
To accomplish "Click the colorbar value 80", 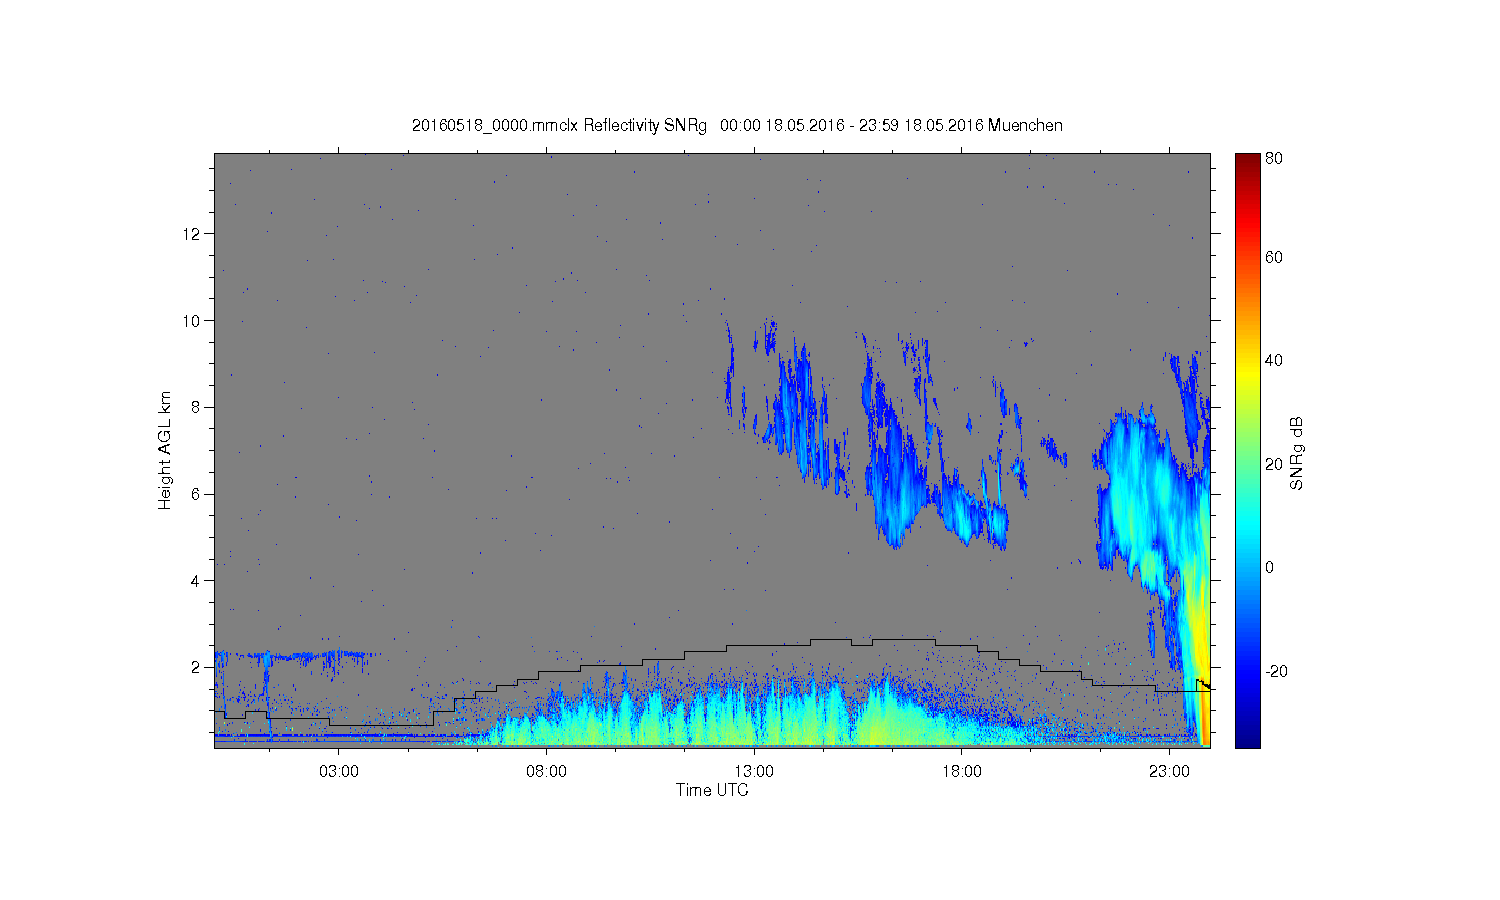I will pyautogui.click(x=1274, y=158).
